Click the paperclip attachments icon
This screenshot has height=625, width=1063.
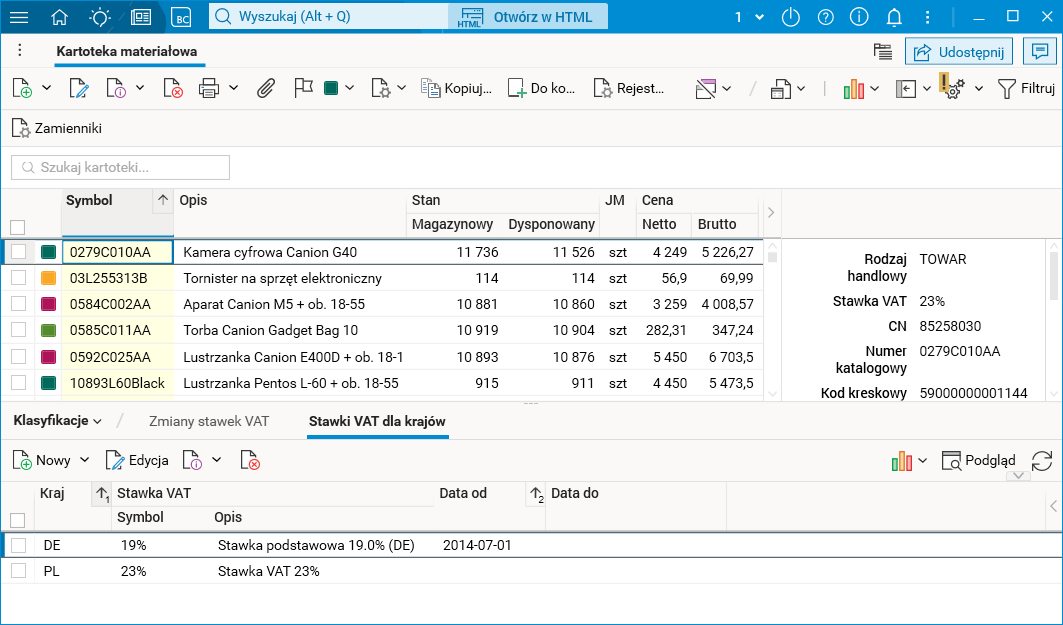tap(265, 88)
